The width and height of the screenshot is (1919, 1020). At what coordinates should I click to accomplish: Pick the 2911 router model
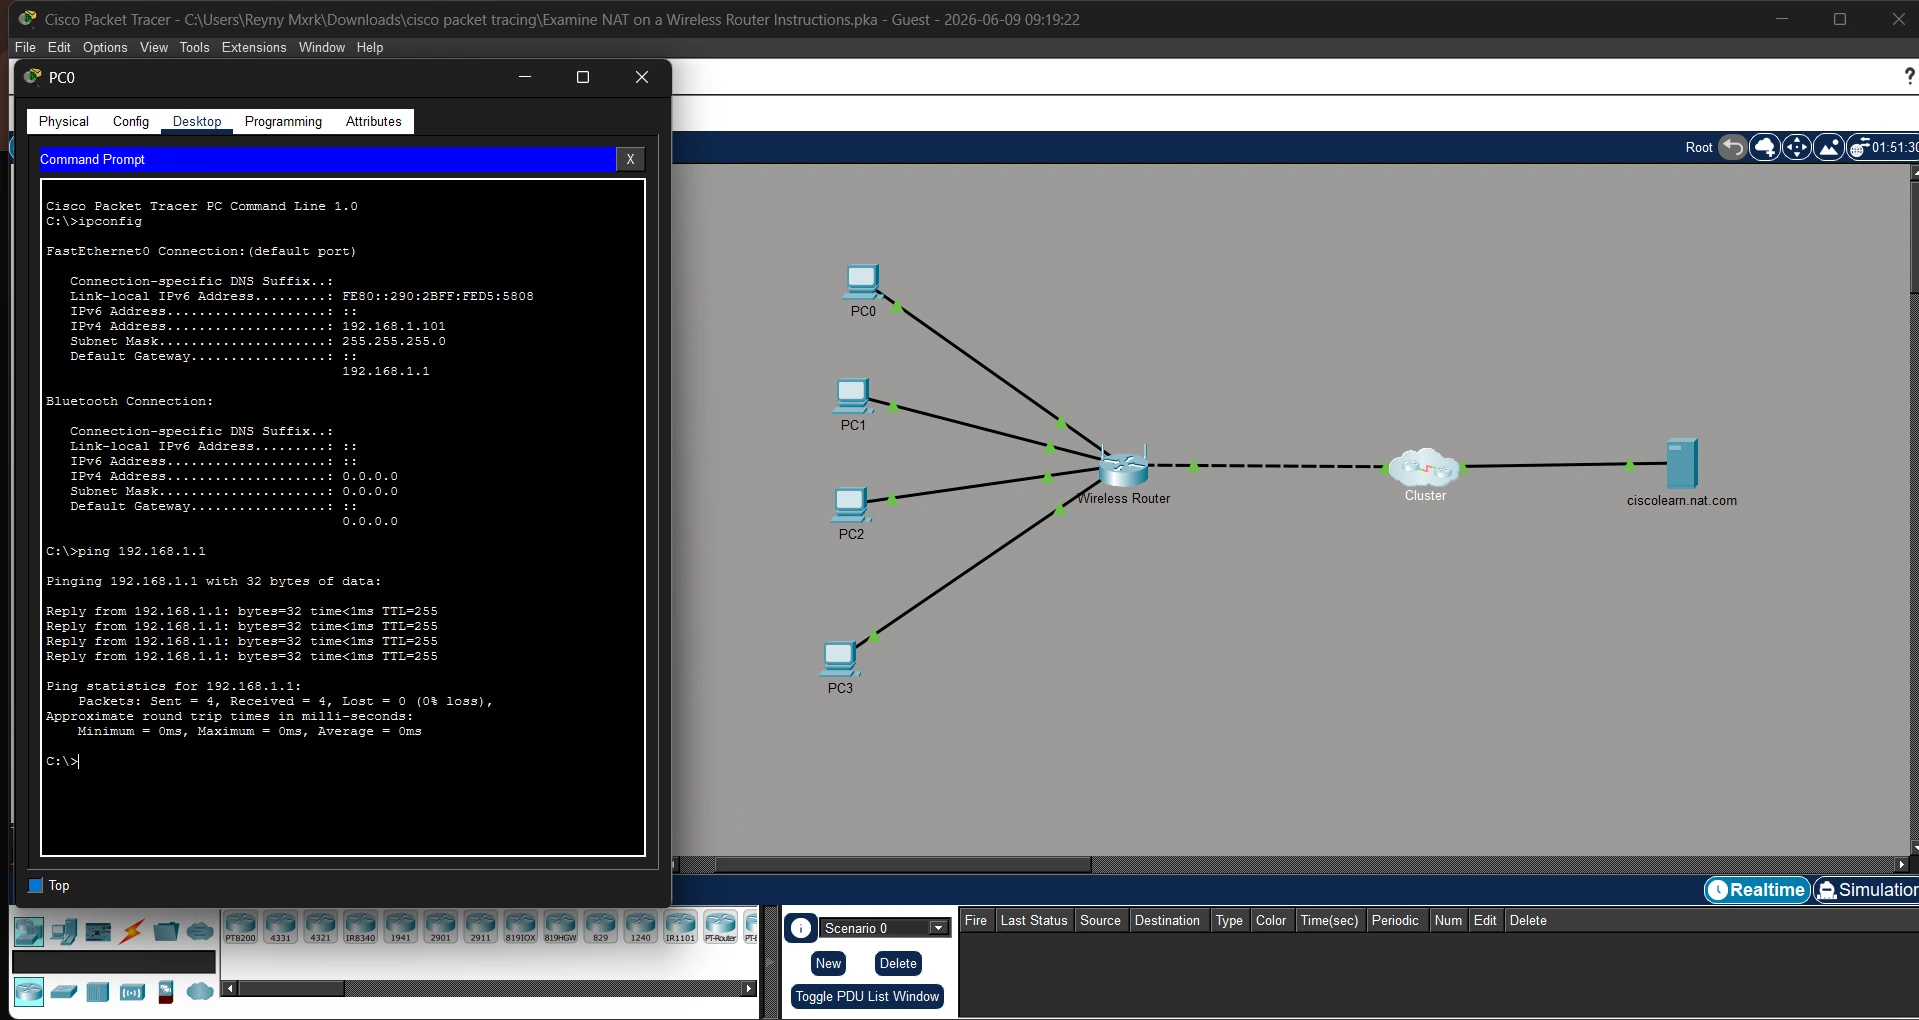(480, 927)
